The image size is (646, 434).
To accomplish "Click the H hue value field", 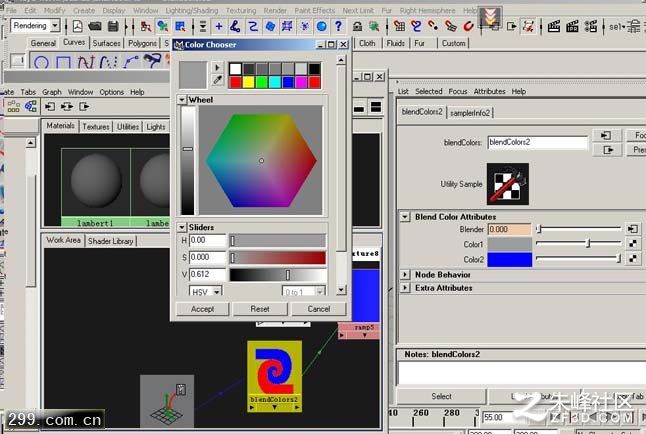I will pyautogui.click(x=207, y=240).
